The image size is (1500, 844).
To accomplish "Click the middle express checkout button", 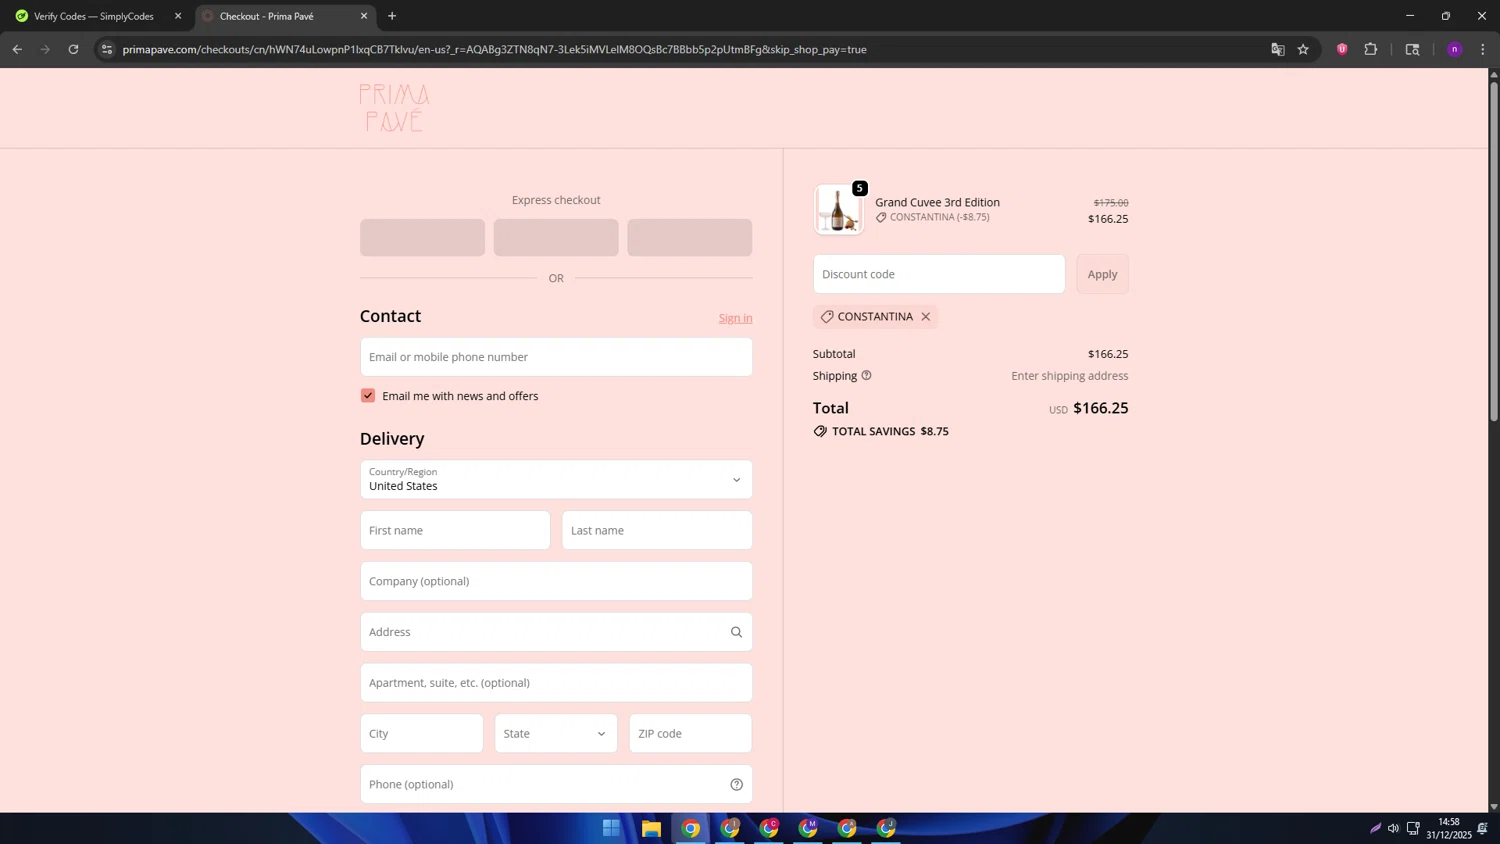I will click(x=556, y=238).
